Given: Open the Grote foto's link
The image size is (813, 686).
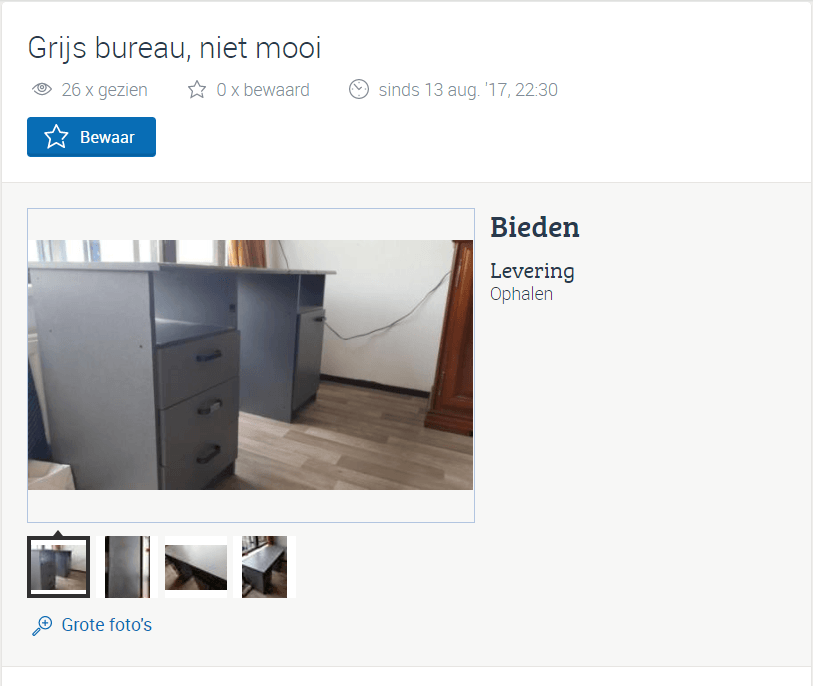Looking at the screenshot, I should [x=107, y=625].
